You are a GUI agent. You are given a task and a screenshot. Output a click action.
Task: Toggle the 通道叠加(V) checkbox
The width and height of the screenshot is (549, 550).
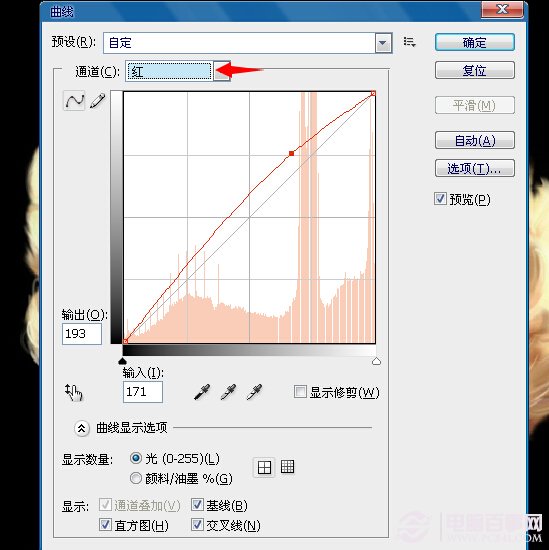(105, 505)
